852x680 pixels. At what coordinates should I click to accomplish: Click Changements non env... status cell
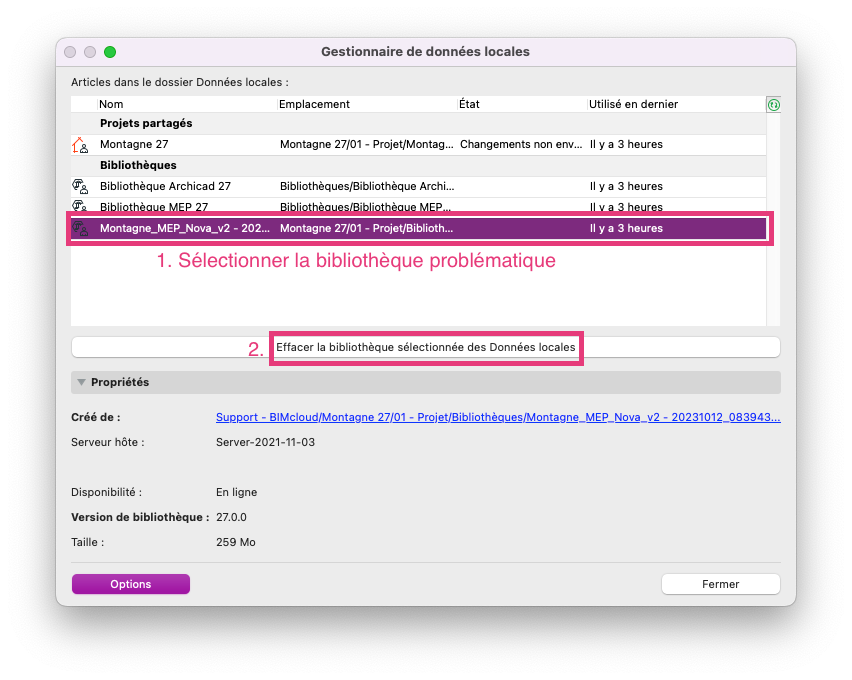521,145
